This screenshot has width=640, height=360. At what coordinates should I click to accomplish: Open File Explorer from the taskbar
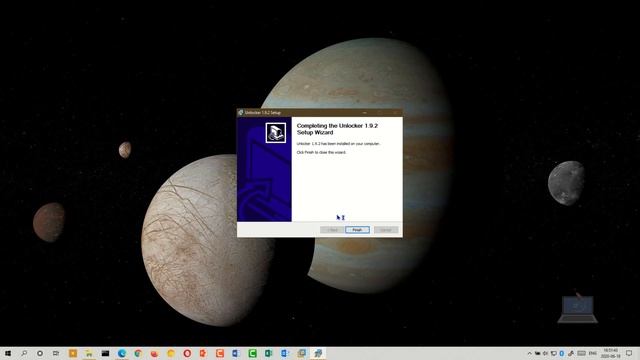89,353
